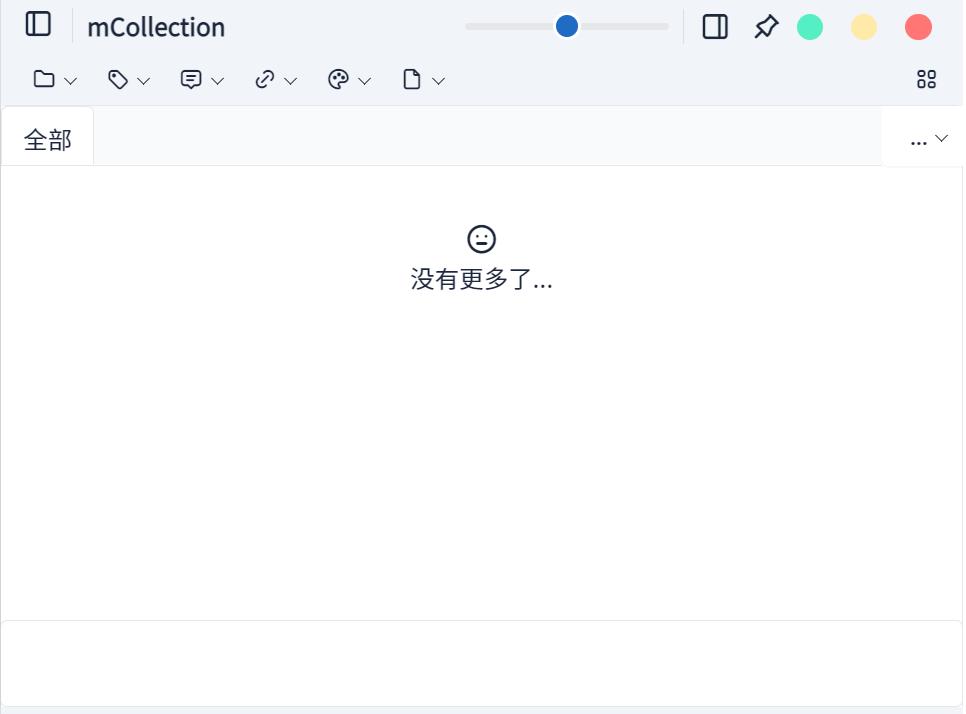Open the folder filter icon
This screenshot has height=714, width=966.
pos(44,79)
